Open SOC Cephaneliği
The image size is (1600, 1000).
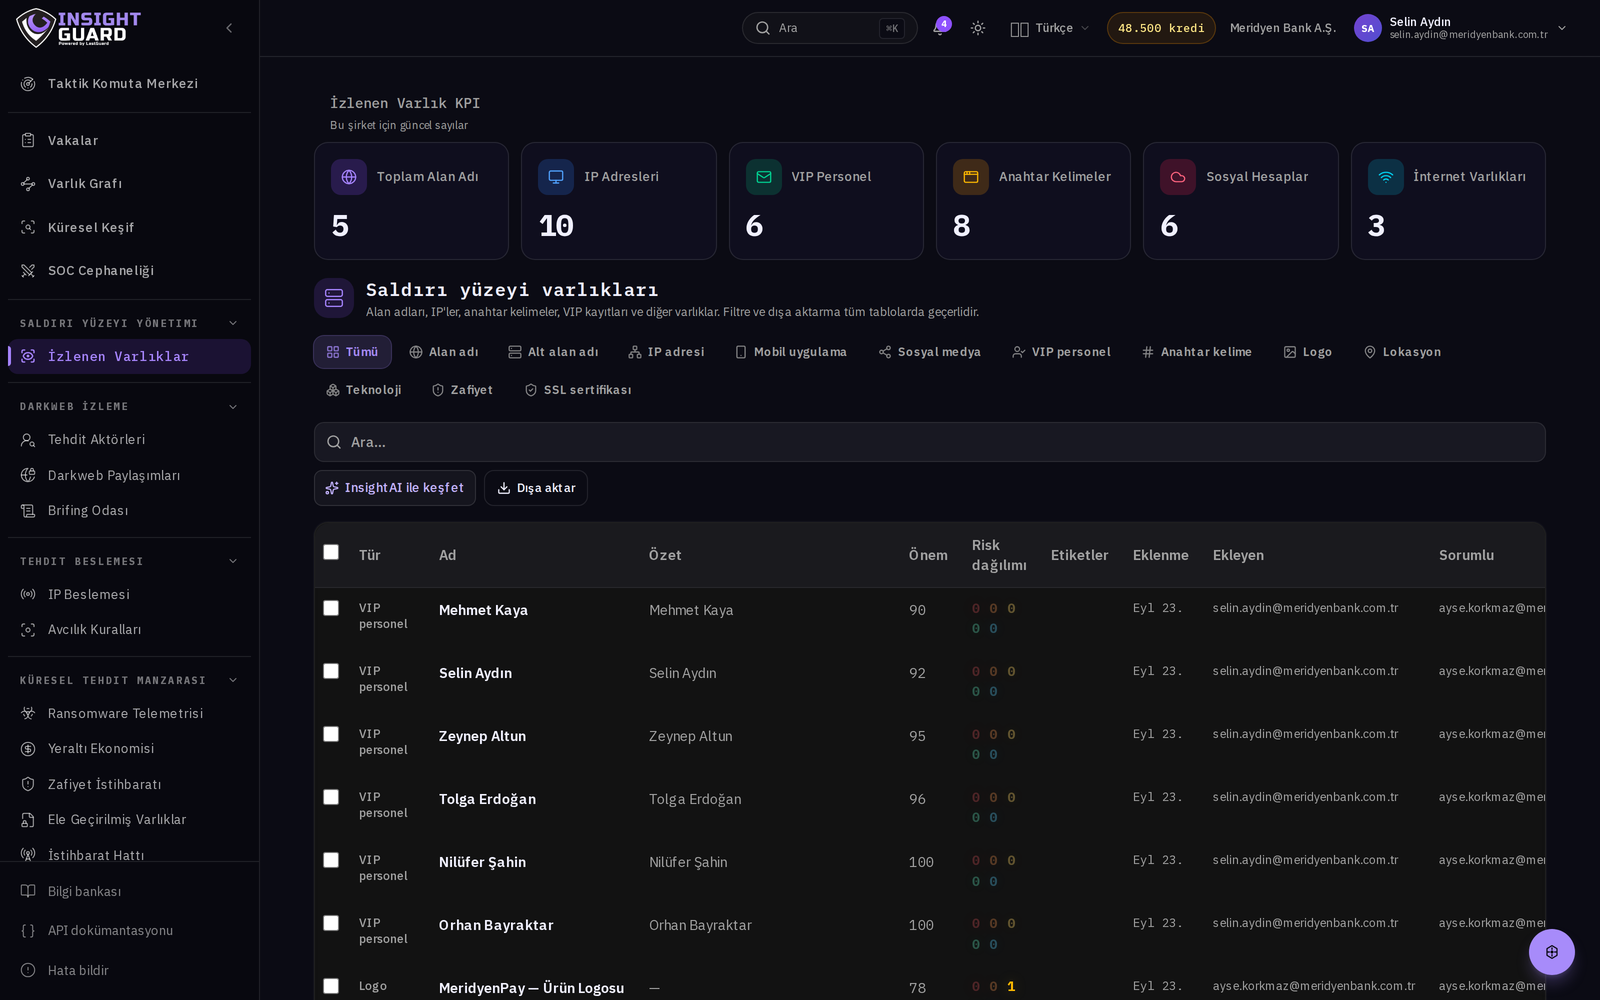tap(129, 271)
